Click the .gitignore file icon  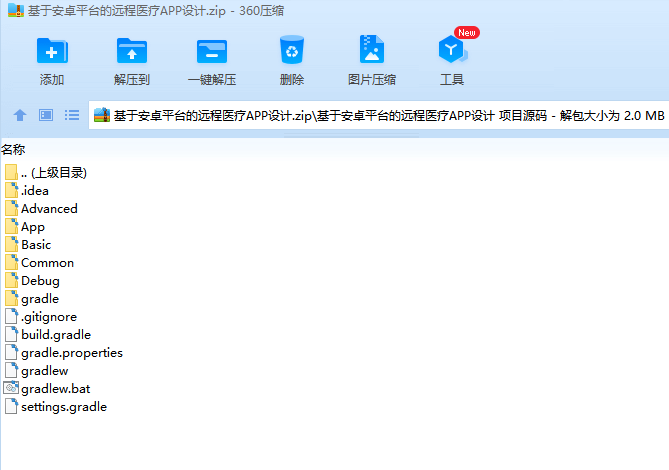(12, 316)
